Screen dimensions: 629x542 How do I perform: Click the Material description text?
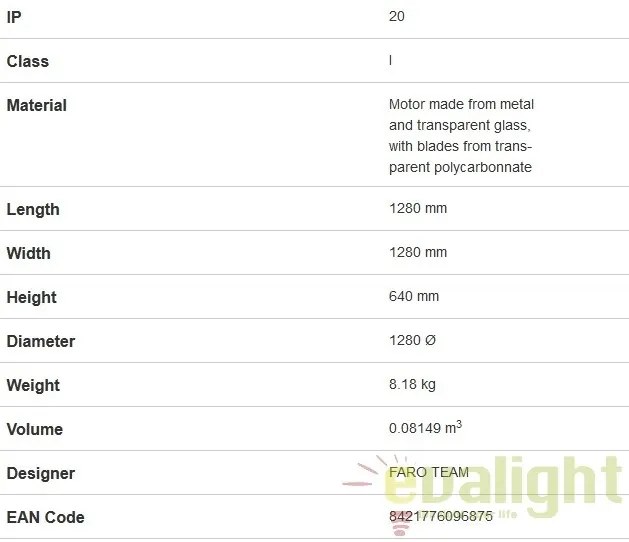(x=461, y=136)
